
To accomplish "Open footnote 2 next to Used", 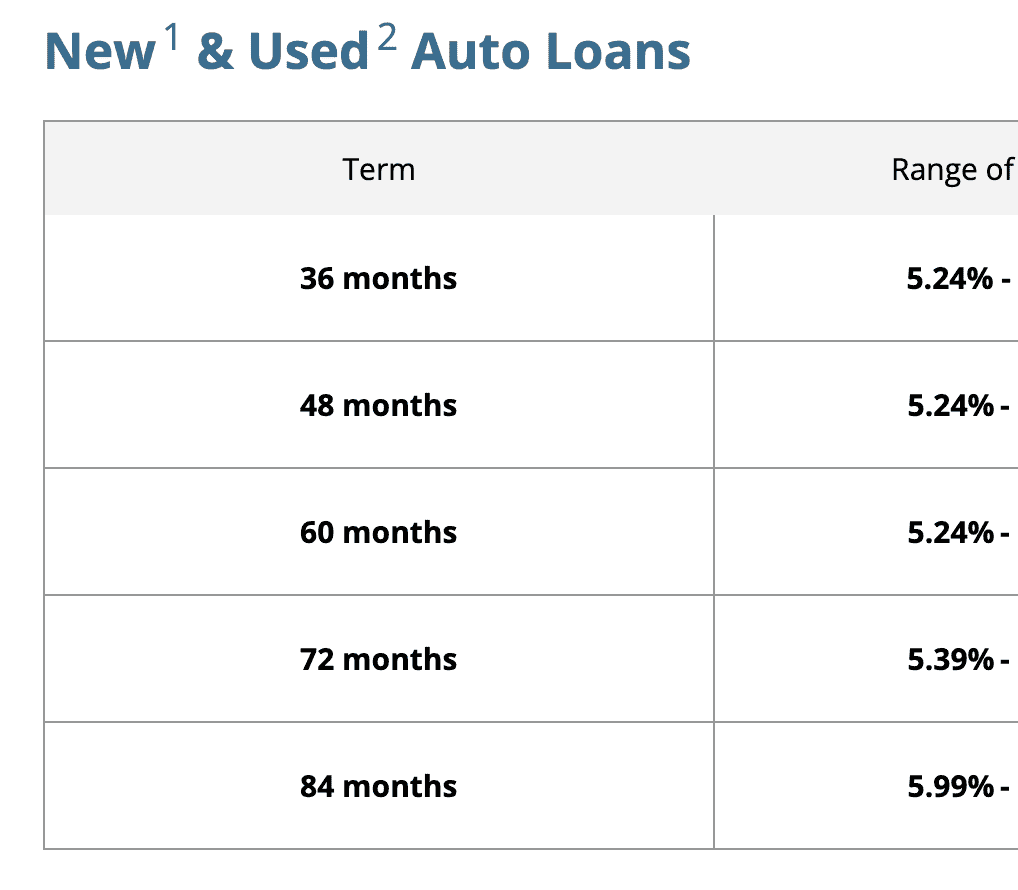I will click(x=387, y=35).
